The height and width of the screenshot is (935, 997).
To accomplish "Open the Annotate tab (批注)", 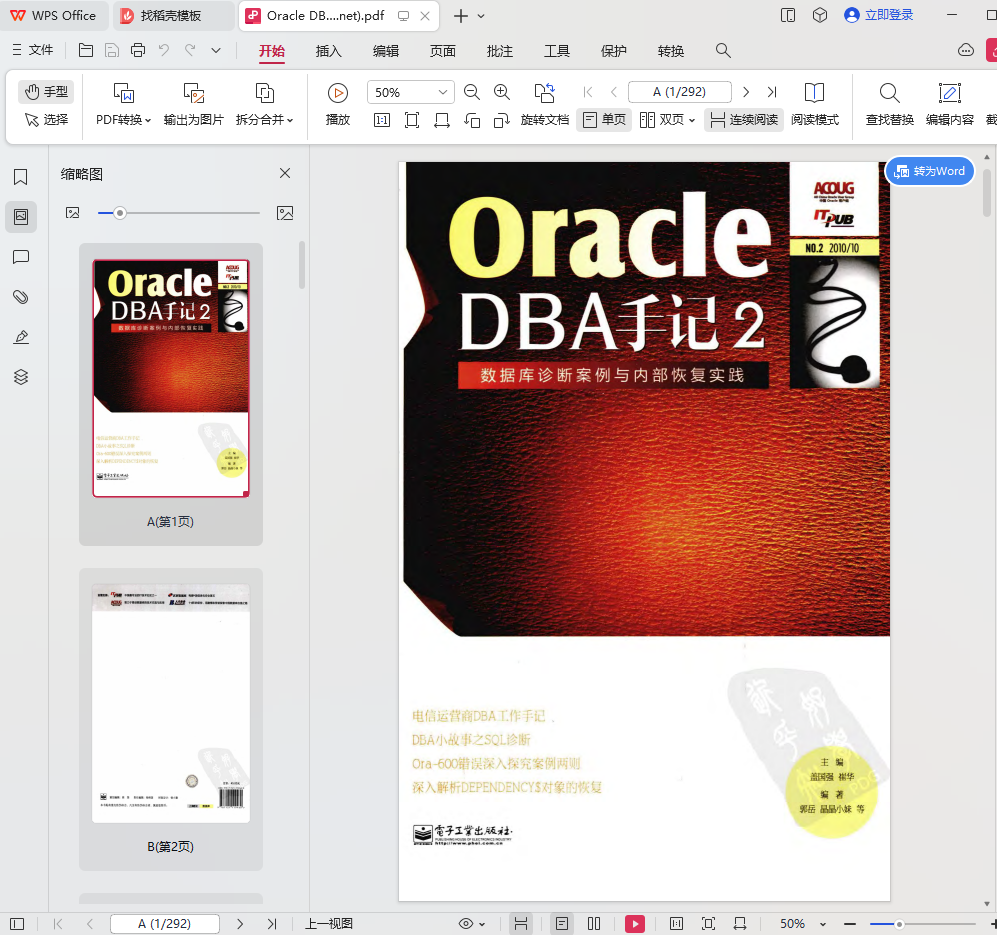I will pyautogui.click(x=499, y=51).
